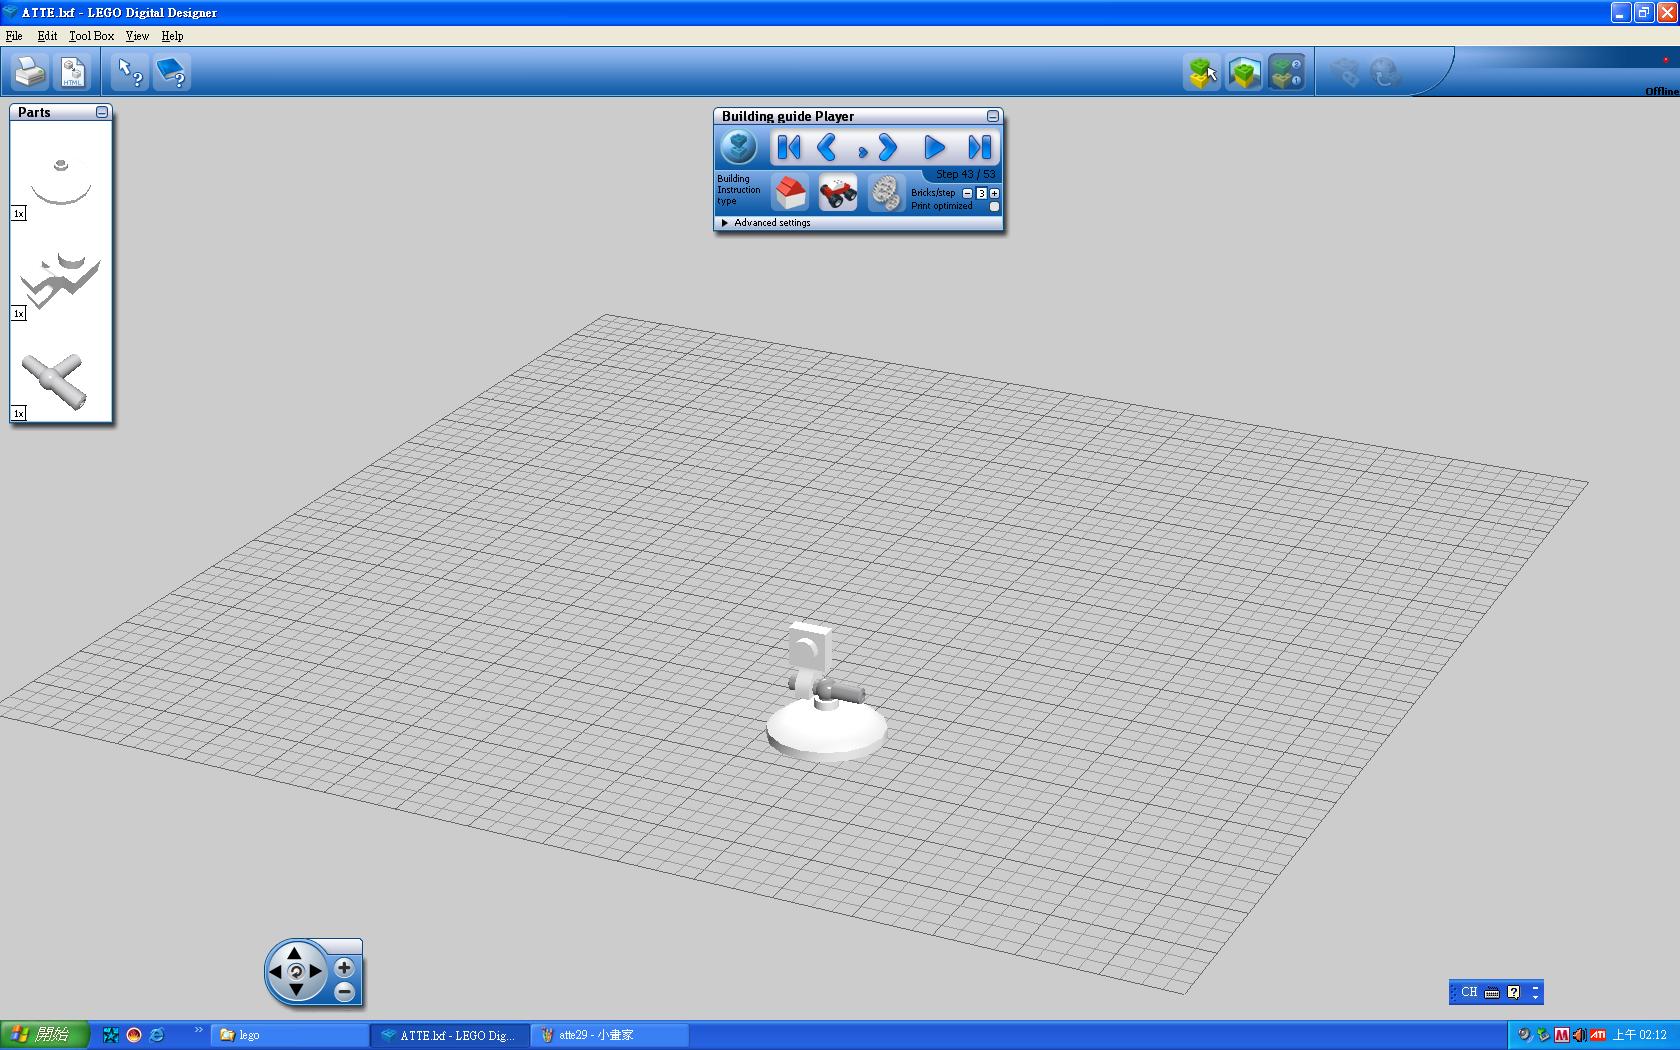Screen dimensions: 1680x1050
Task: Click the Step 43 / 53 indicator
Action: pos(965,174)
